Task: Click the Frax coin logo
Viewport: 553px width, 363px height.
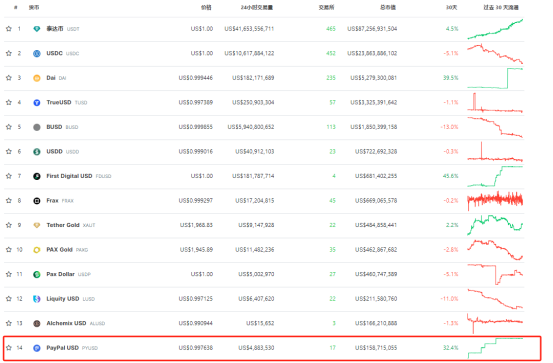Action: (x=37, y=201)
